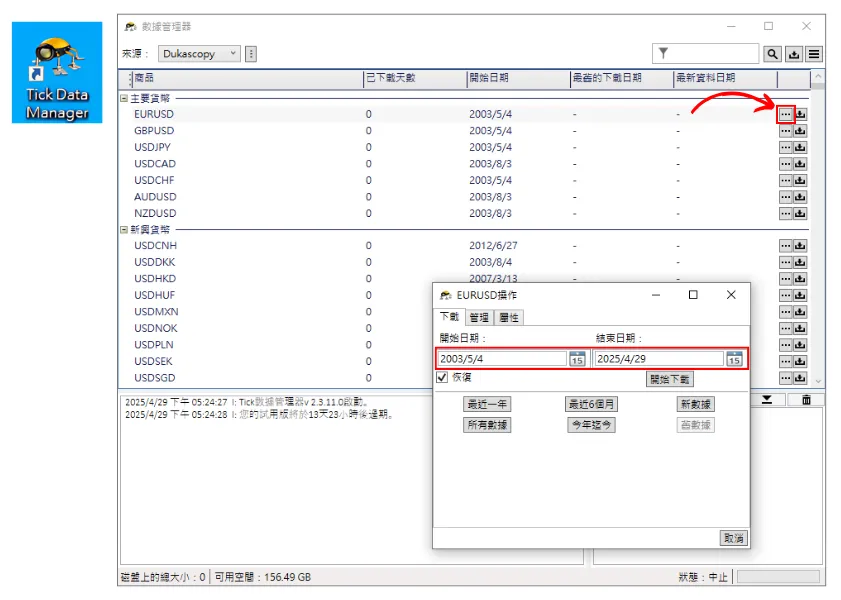Image resolution: width=841 pixels, height=600 pixels.
Task: Toggle the 恢復 checkbox in the EURUSD dialog
Action: point(442,378)
